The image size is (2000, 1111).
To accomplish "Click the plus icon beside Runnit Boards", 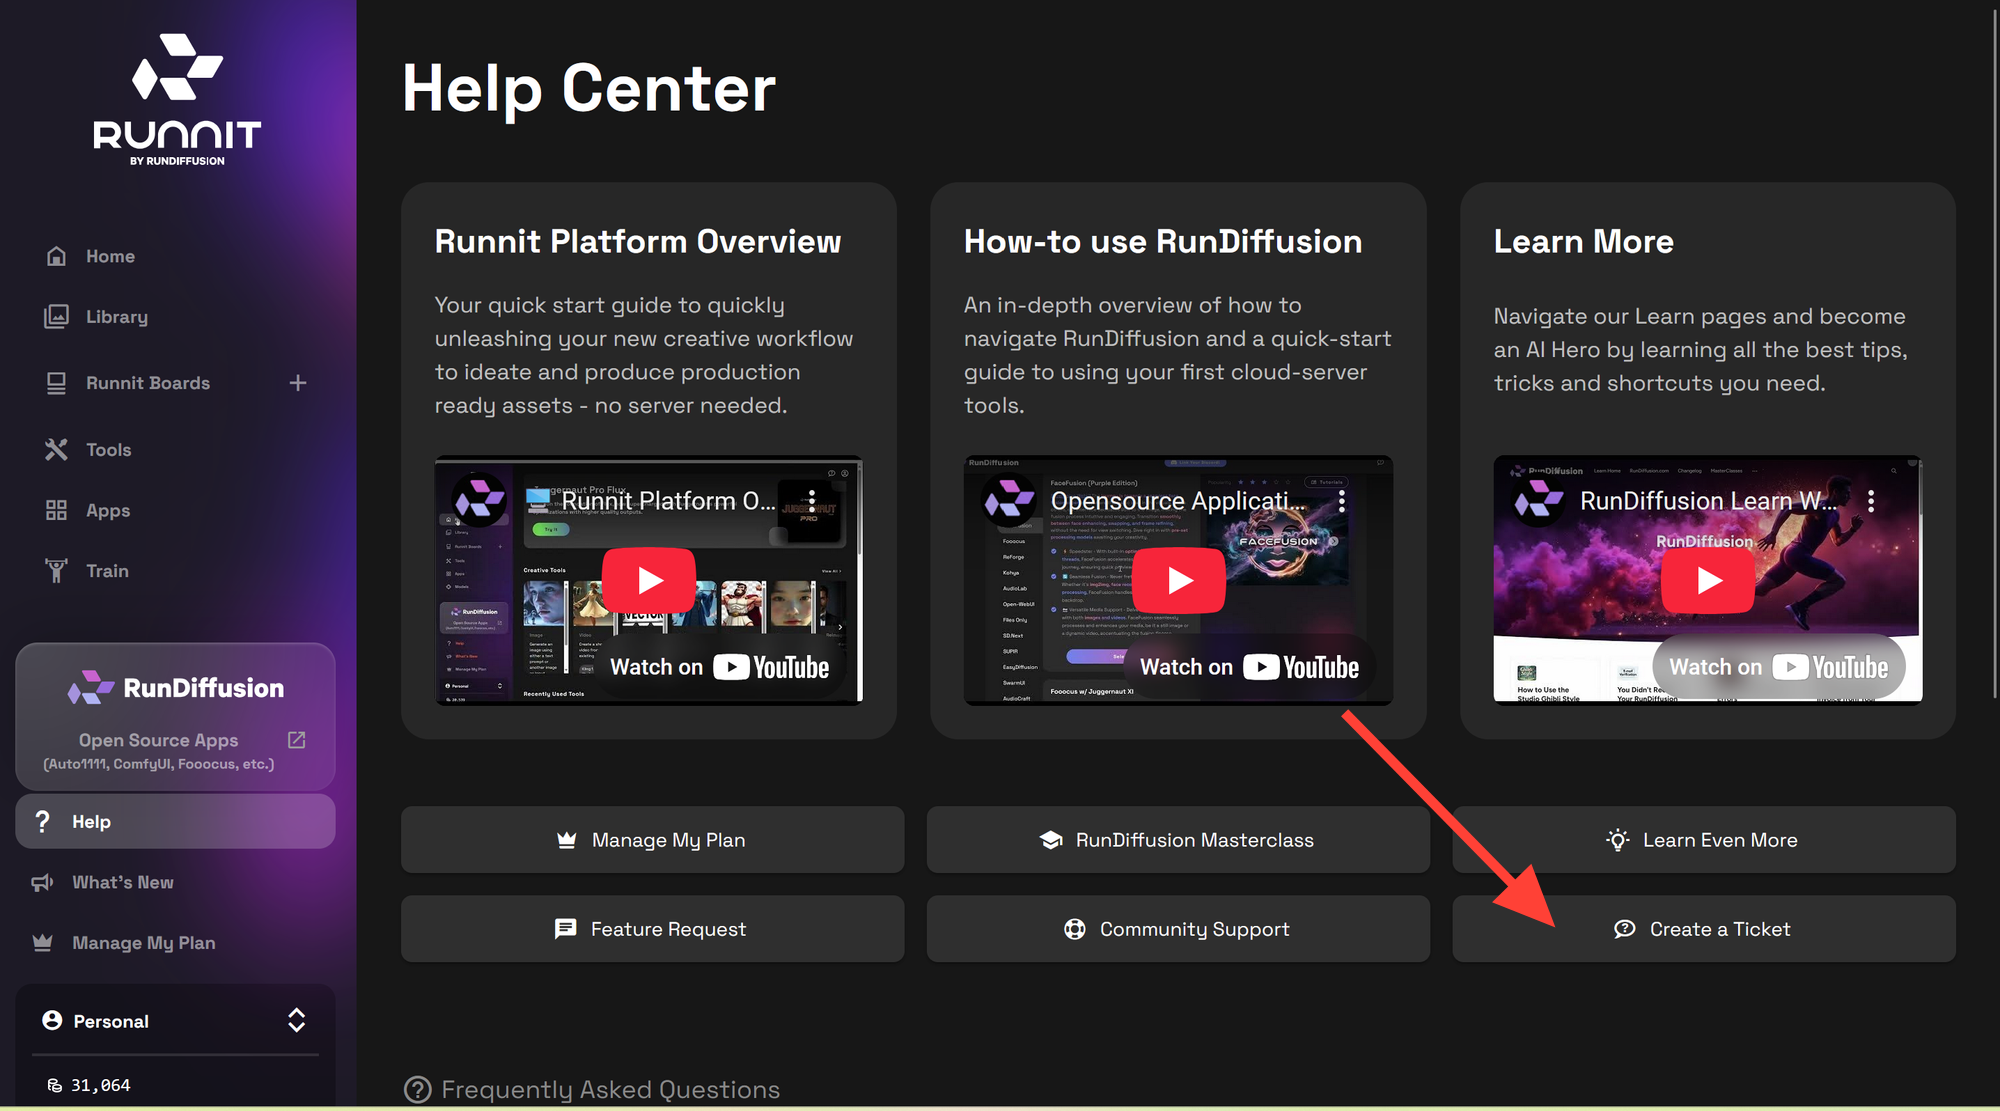I will 297,383.
